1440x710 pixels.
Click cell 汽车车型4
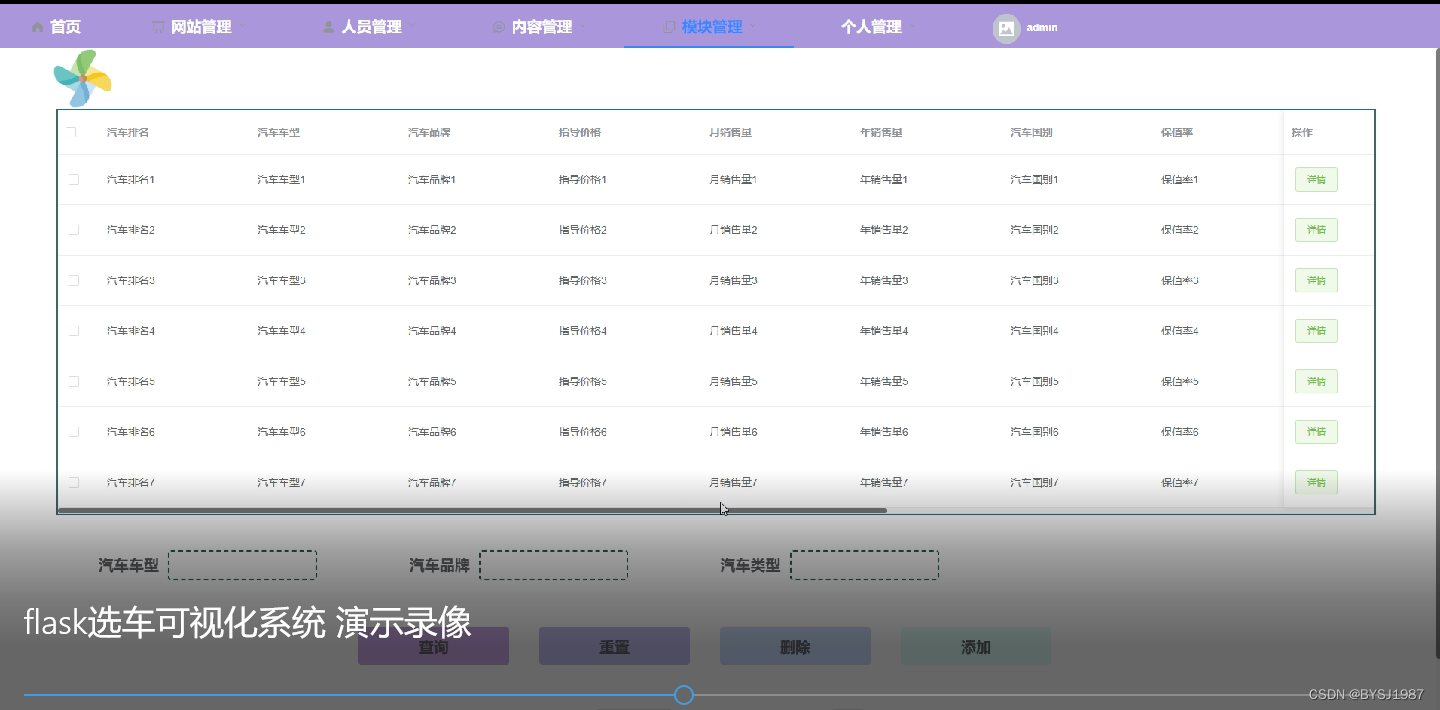281,331
